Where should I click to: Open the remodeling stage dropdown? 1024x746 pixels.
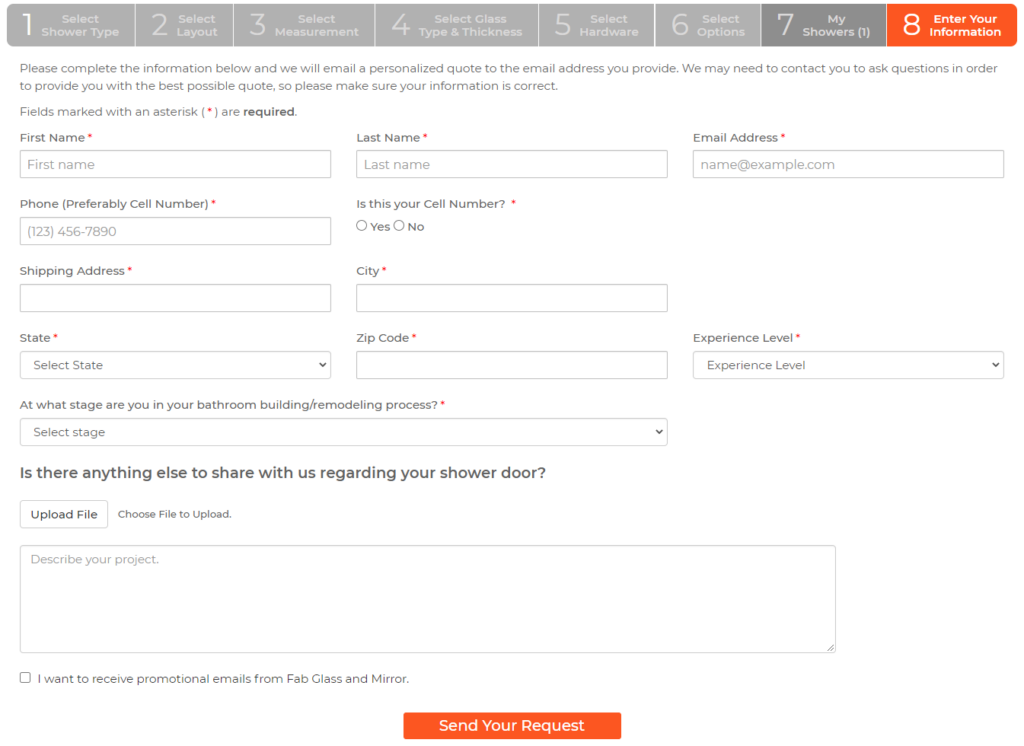[343, 431]
